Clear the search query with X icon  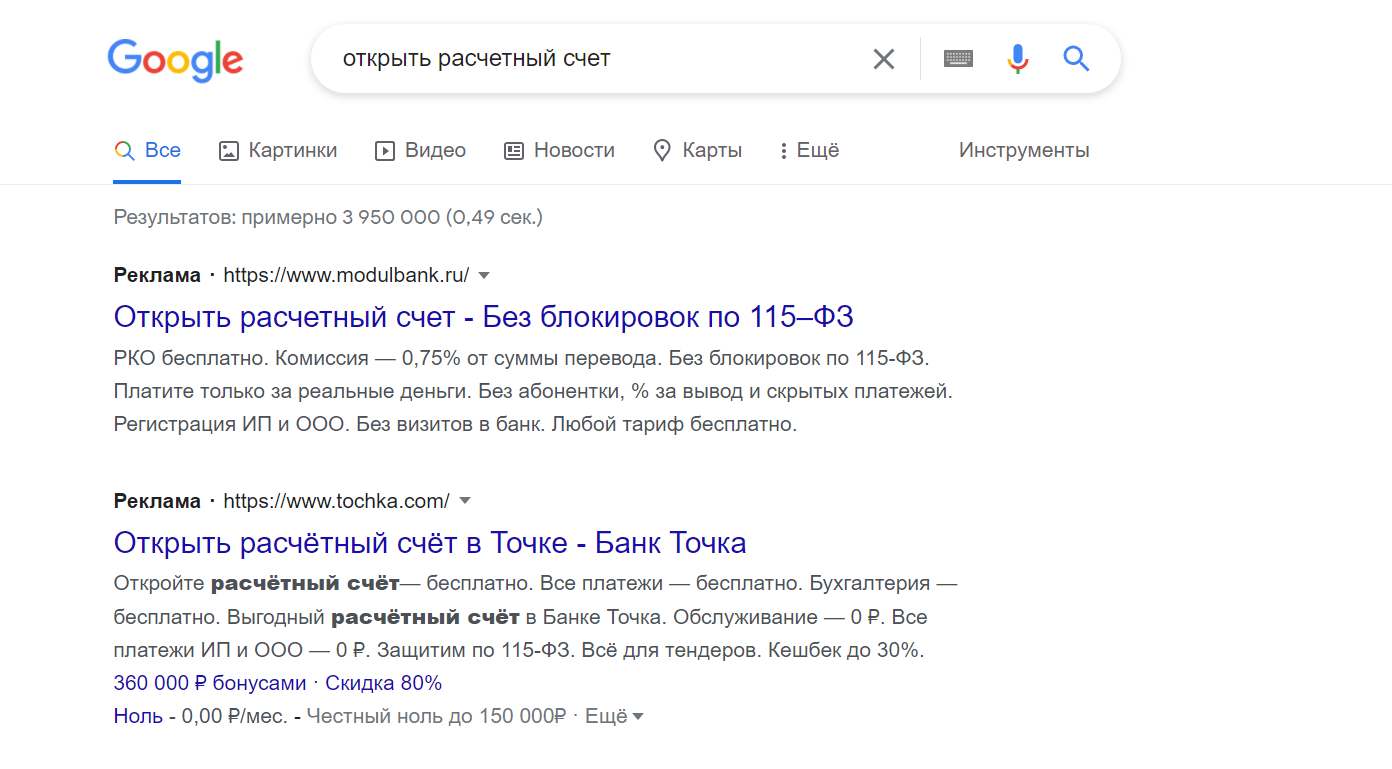[x=883, y=59]
